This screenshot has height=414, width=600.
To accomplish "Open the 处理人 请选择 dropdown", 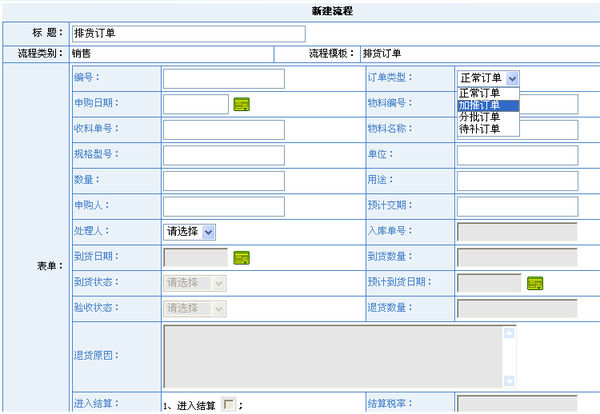I will [x=189, y=232].
